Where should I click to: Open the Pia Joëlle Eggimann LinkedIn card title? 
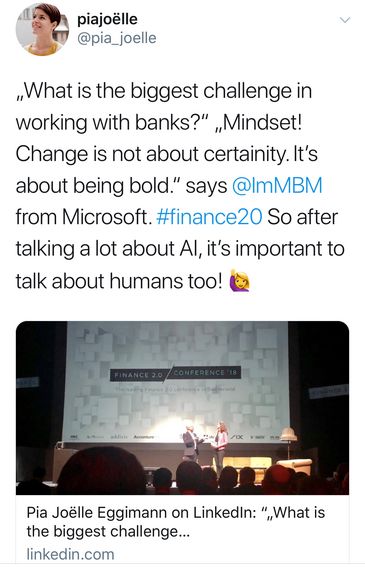[175, 522]
